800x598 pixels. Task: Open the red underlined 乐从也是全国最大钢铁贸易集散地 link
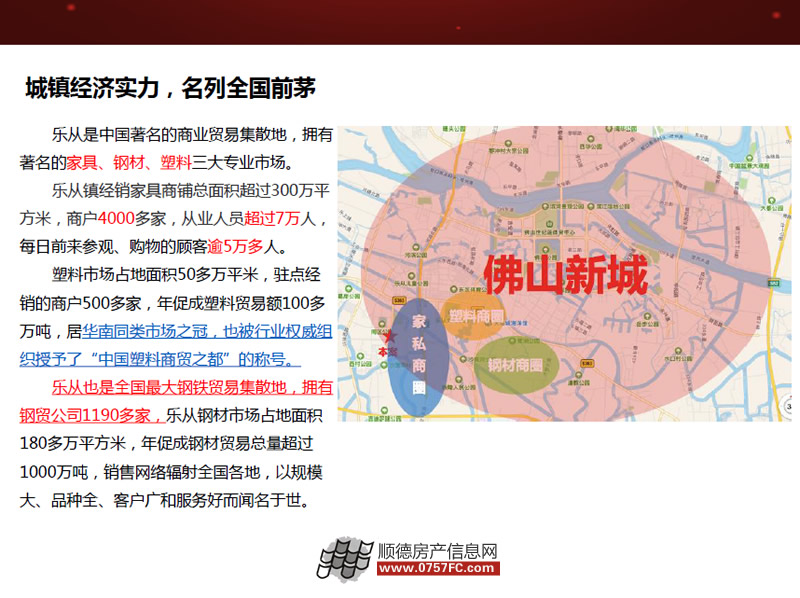[x=169, y=388]
